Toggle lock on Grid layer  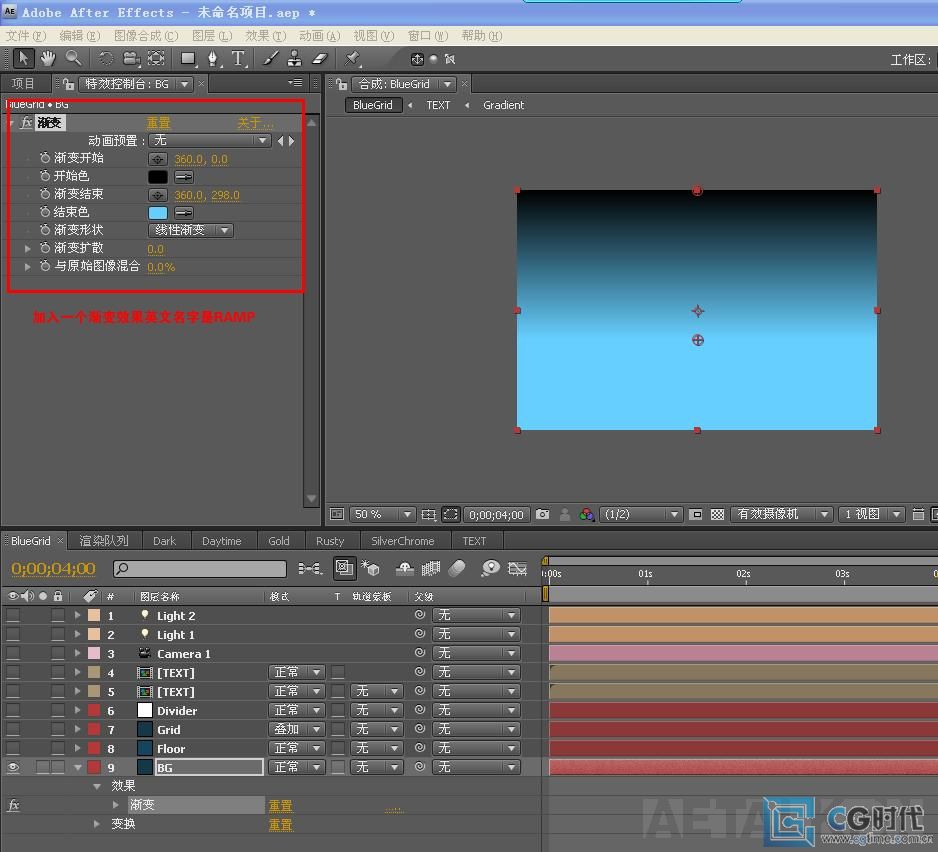57,729
